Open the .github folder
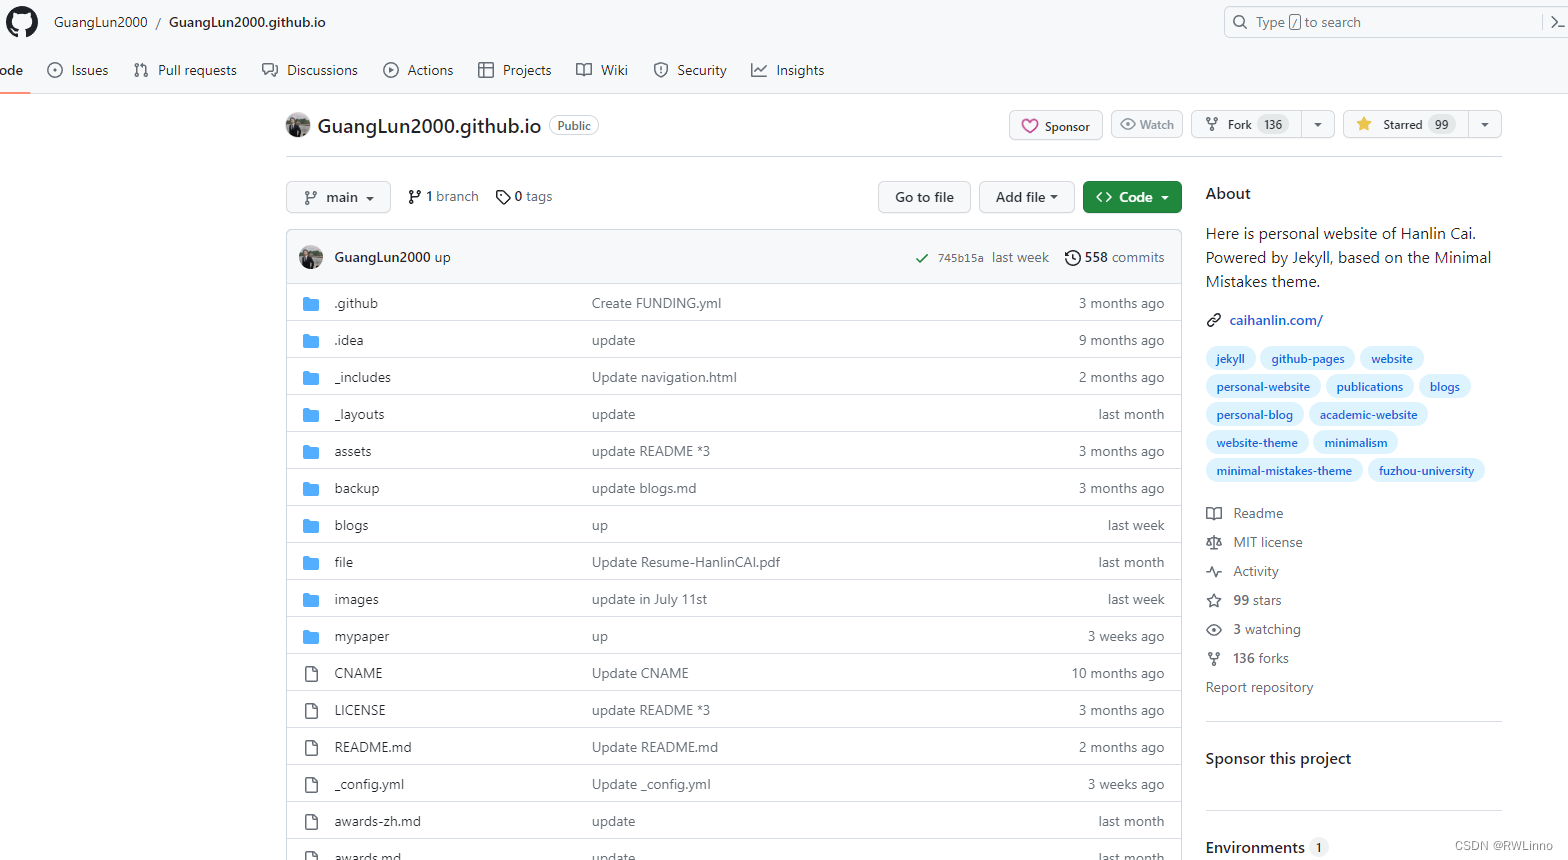 (356, 303)
